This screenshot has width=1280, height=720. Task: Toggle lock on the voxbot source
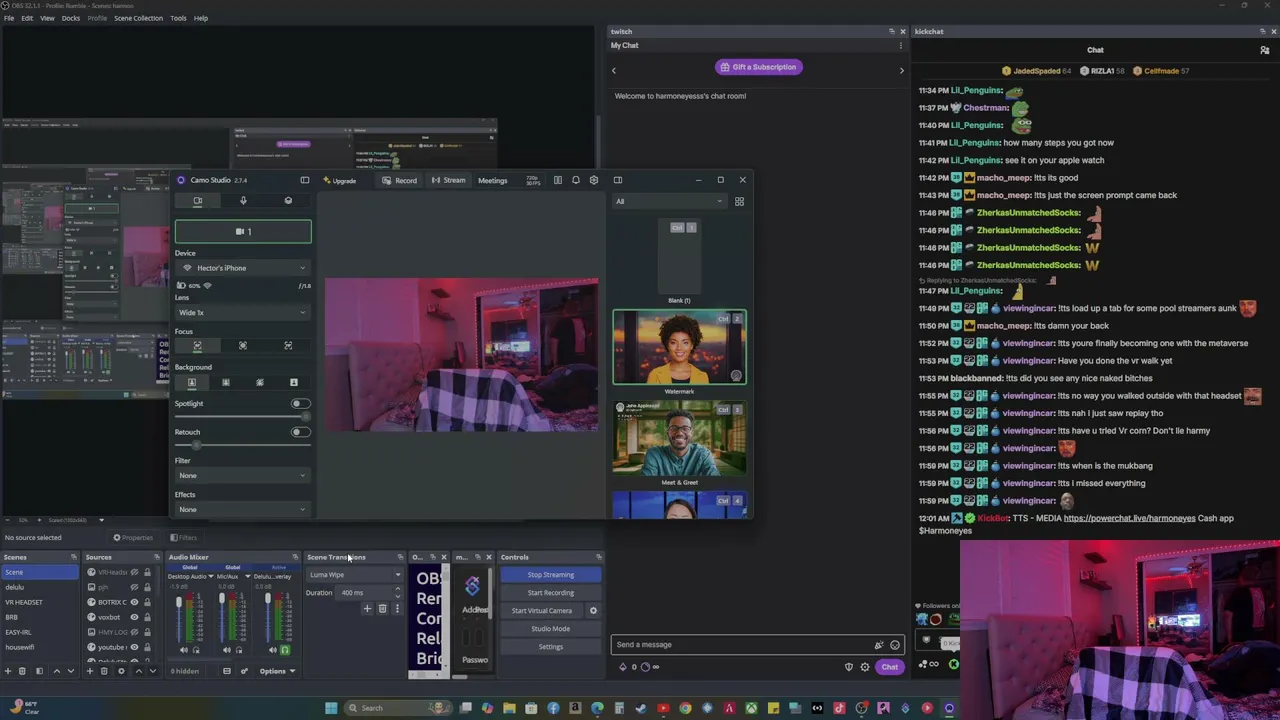coord(147,617)
